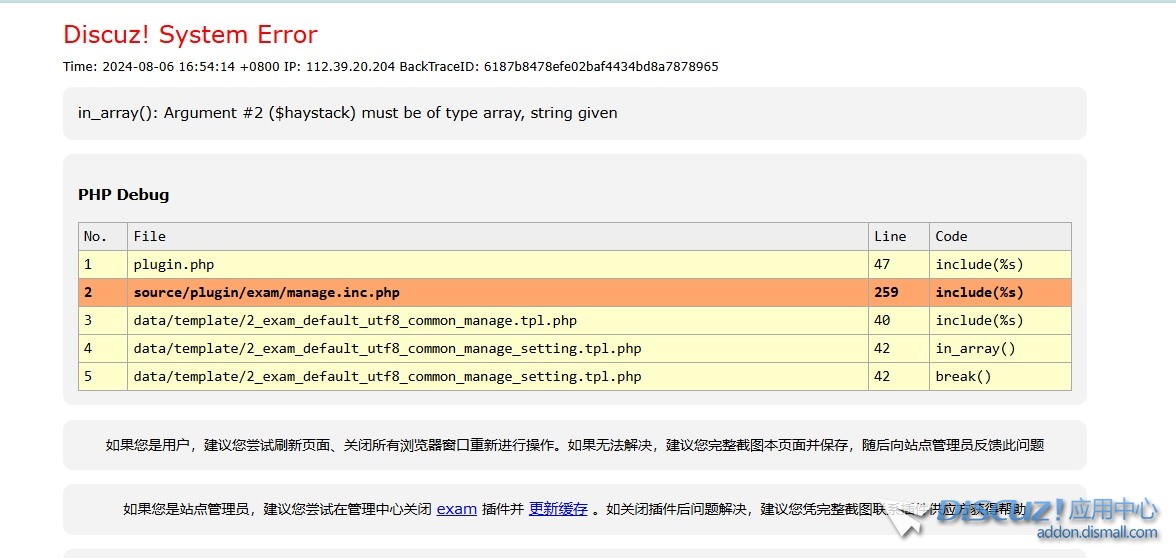Click the in_array() error message text
The height and width of the screenshot is (558, 1176).
tap(347, 113)
